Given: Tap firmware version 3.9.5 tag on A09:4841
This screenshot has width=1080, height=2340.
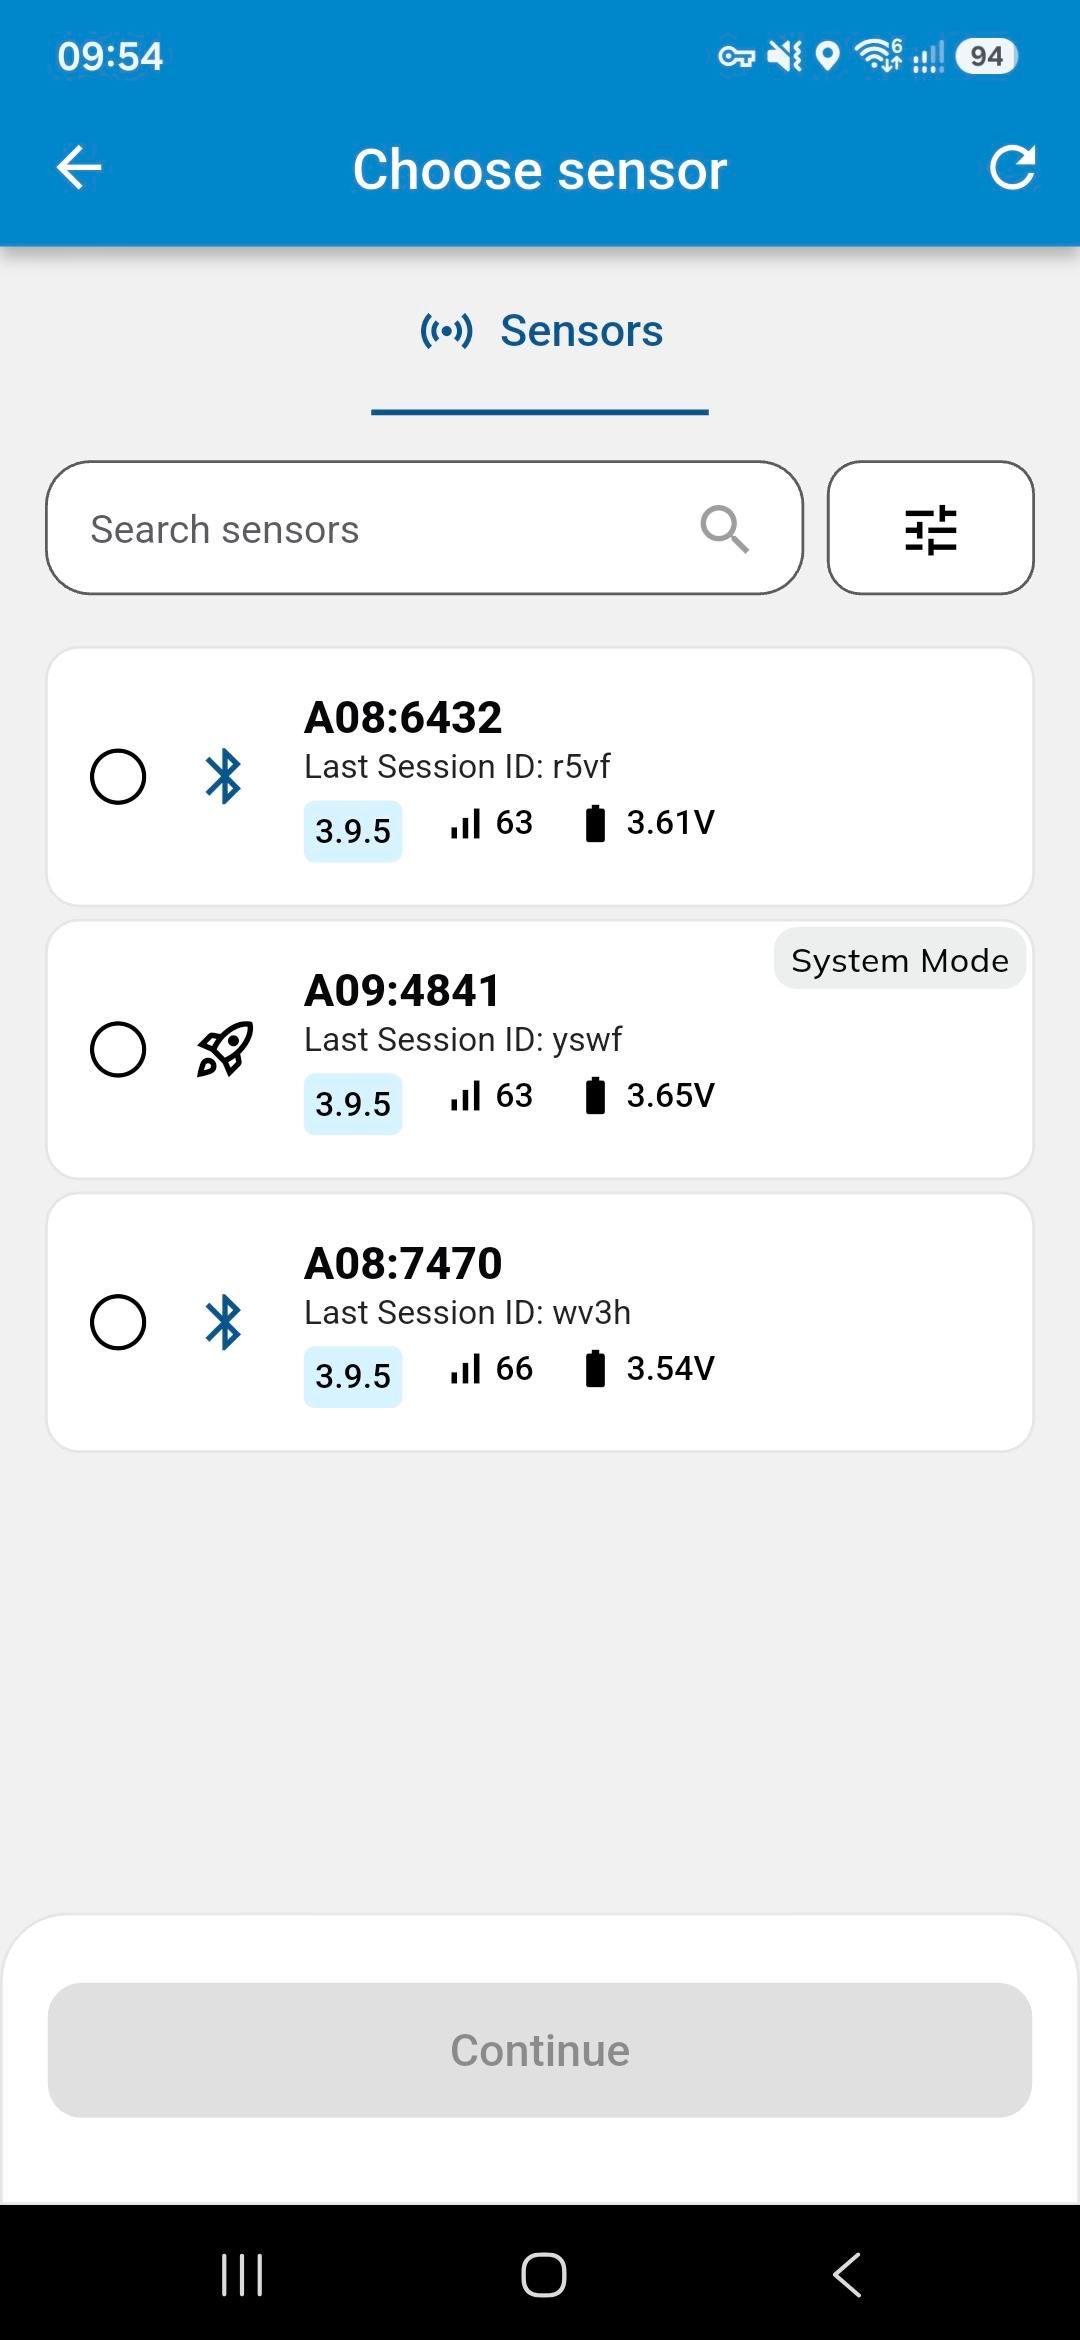Looking at the screenshot, I should point(353,1104).
